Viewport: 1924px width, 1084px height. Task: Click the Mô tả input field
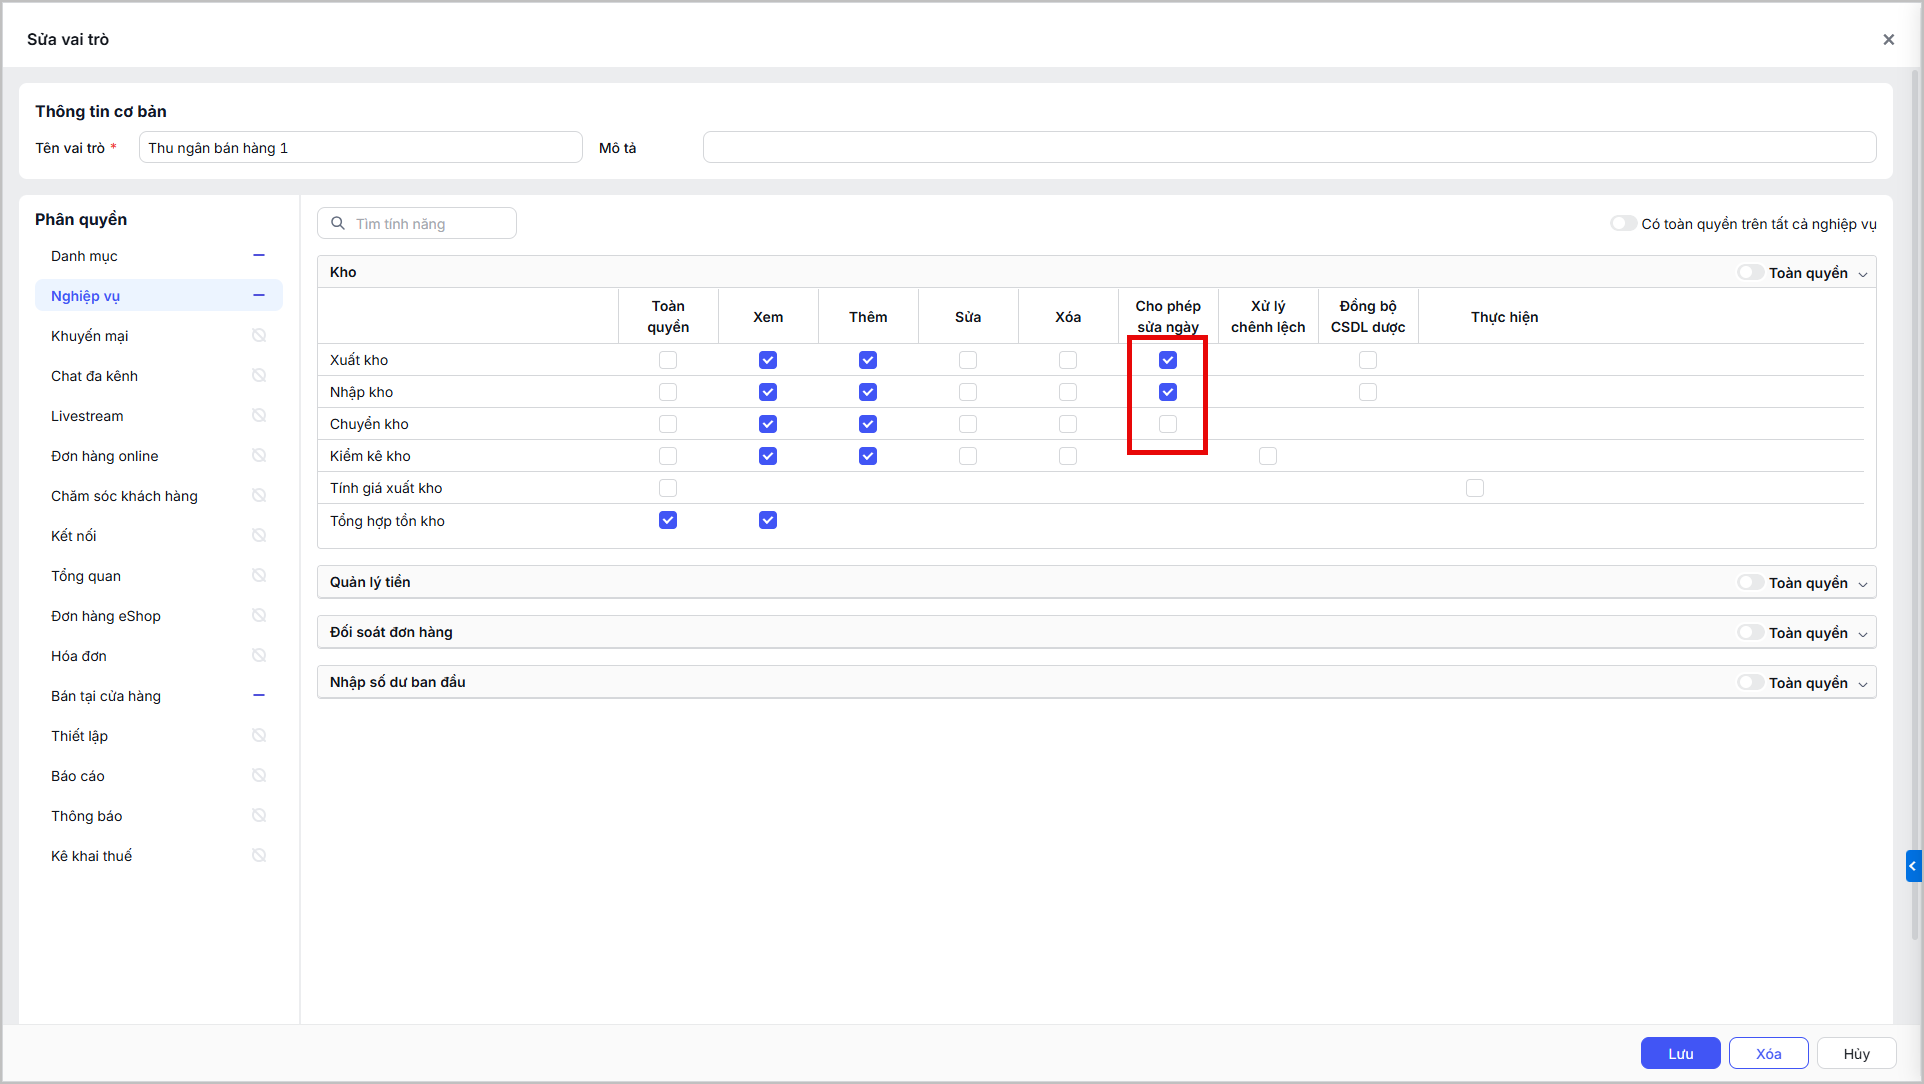point(1290,148)
